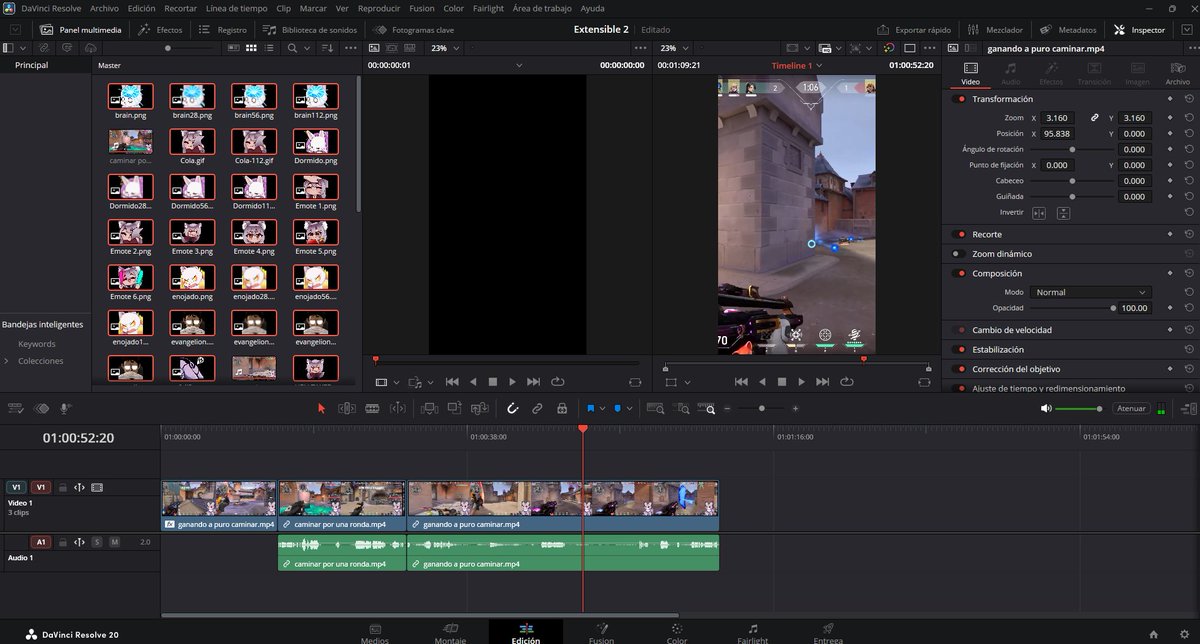
Task: Select the Keywords smart bin
Action: coord(37,344)
